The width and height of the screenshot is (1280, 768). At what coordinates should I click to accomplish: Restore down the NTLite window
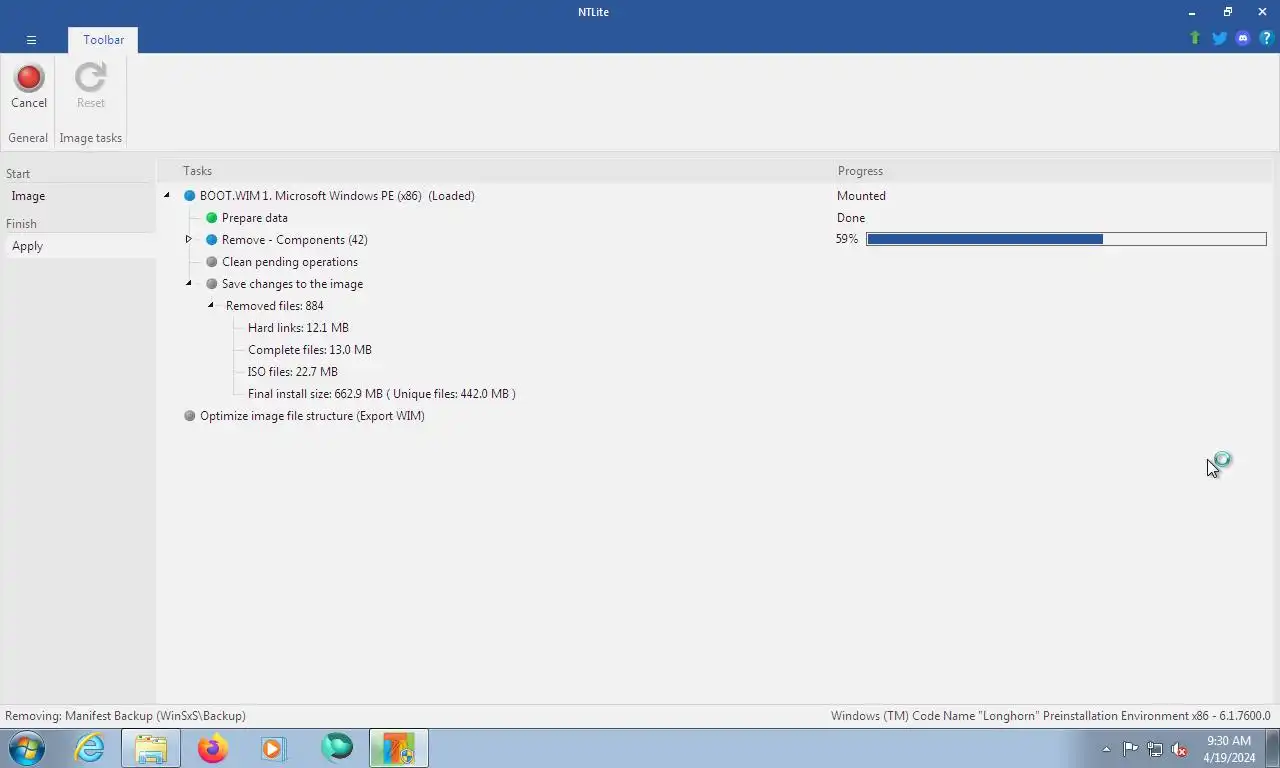(x=1227, y=12)
